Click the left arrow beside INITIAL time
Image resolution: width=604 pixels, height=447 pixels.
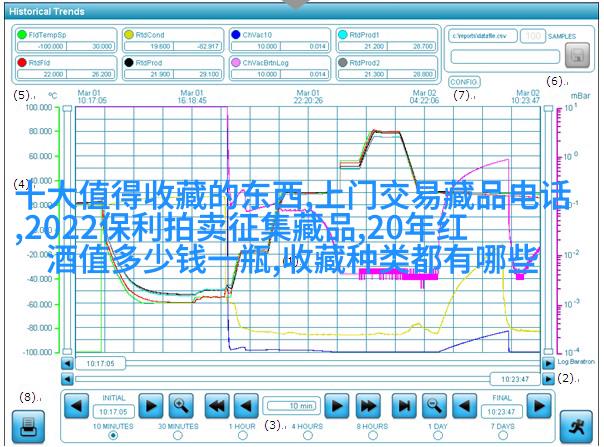click(x=76, y=405)
